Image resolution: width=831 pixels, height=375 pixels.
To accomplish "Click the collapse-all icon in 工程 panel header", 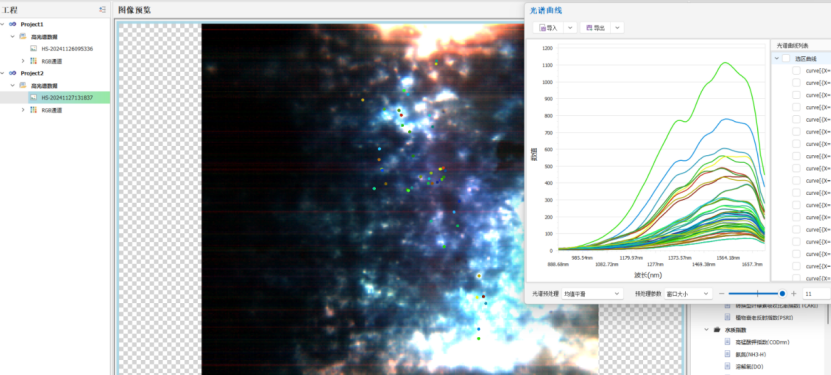I will [102, 10].
